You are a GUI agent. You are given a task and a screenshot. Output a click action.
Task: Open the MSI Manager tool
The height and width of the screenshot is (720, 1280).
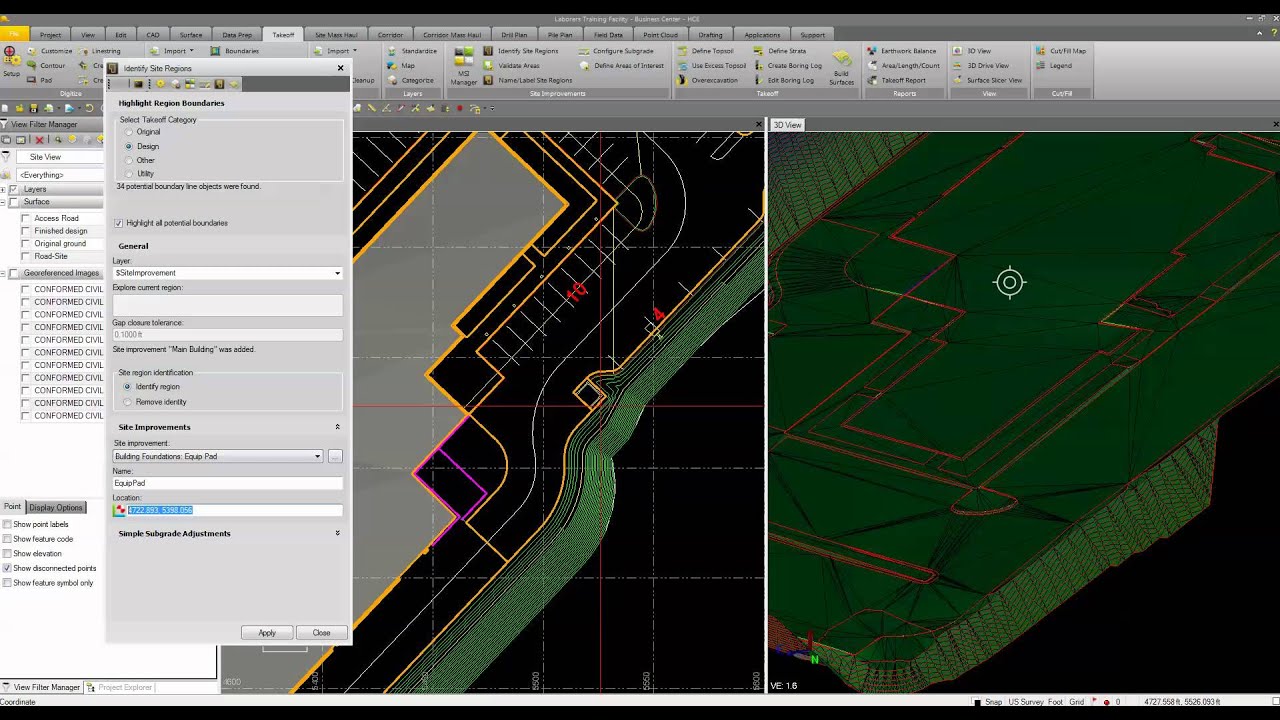pos(463,66)
